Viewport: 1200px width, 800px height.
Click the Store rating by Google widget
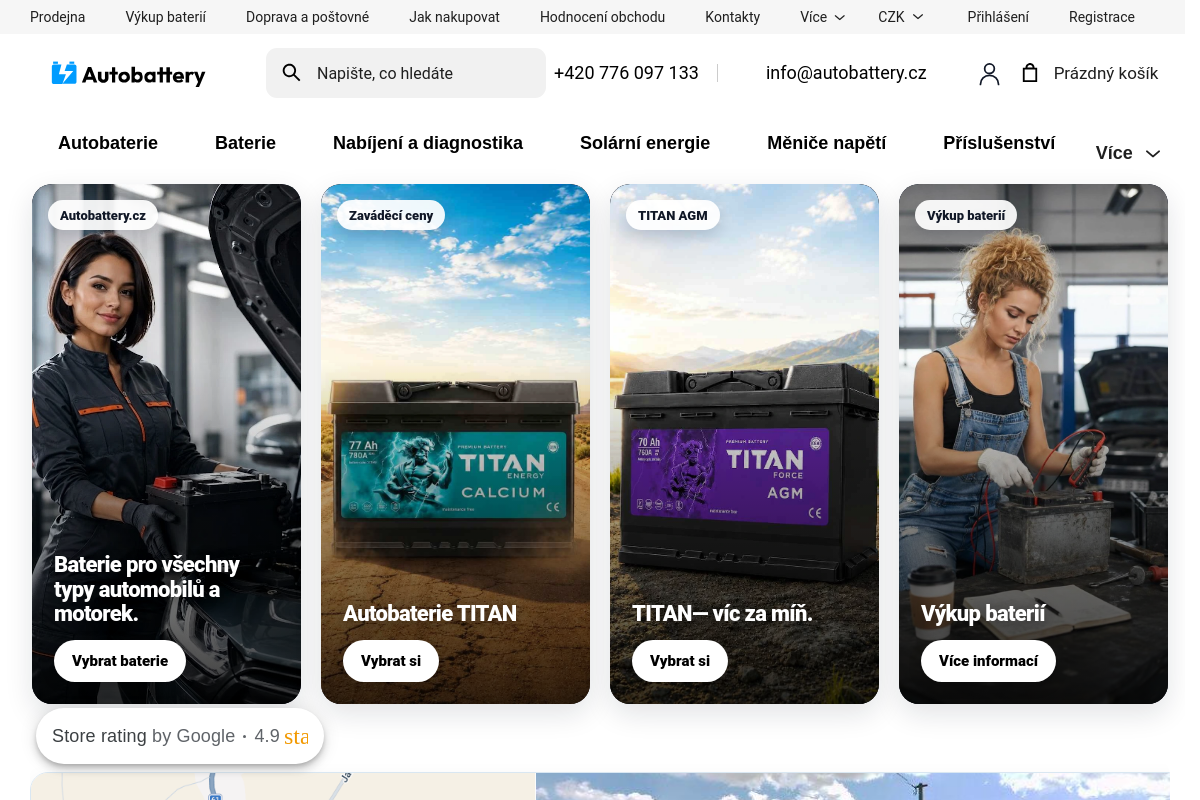[180, 737]
